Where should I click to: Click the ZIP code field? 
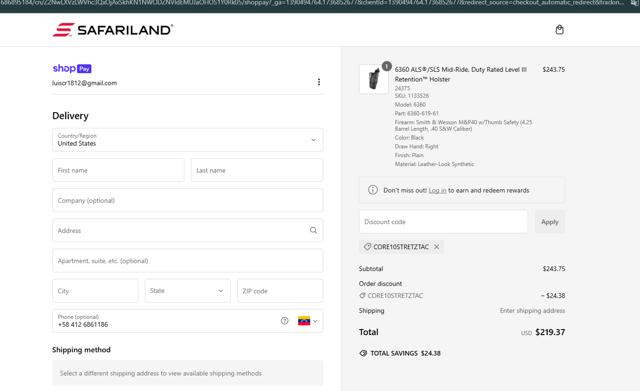click(280, 291)
